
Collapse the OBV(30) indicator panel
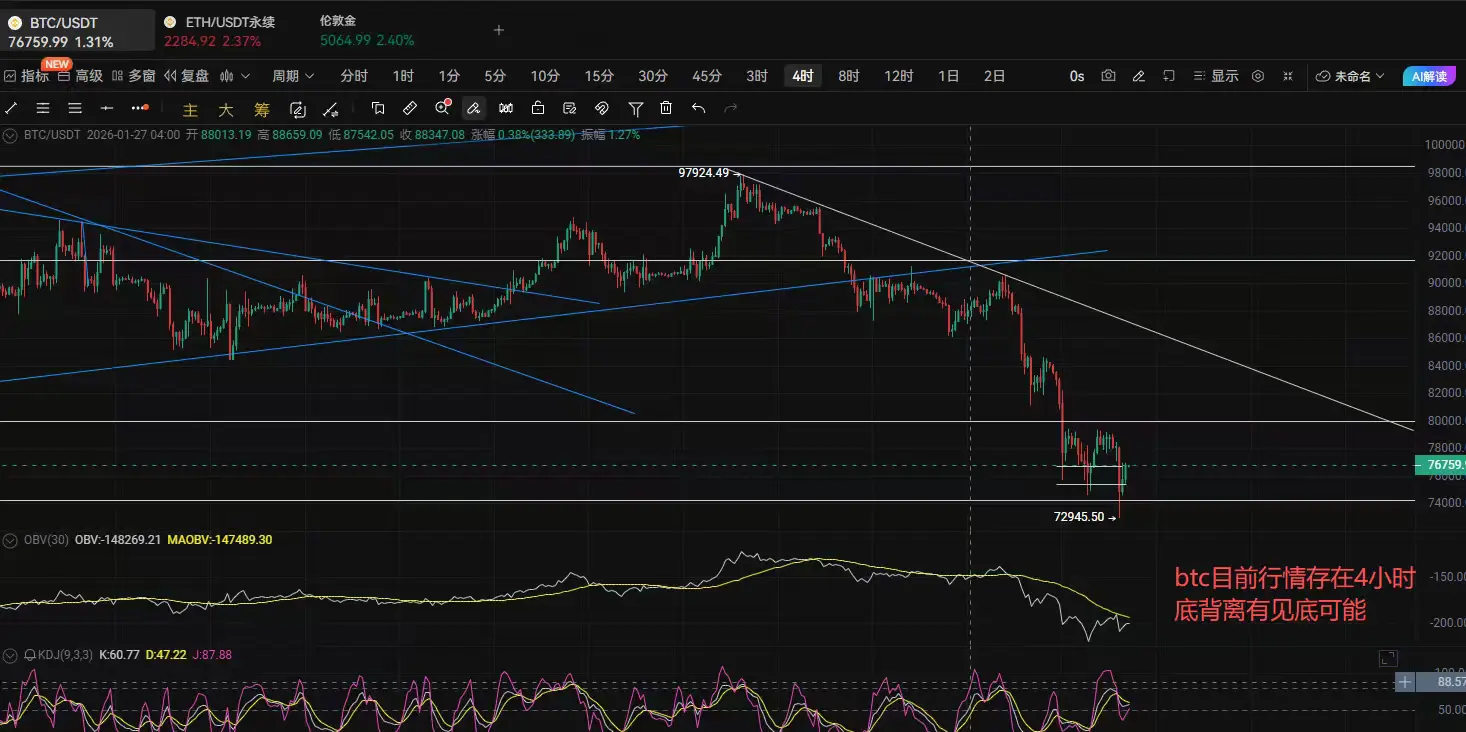tap(10, 540)
